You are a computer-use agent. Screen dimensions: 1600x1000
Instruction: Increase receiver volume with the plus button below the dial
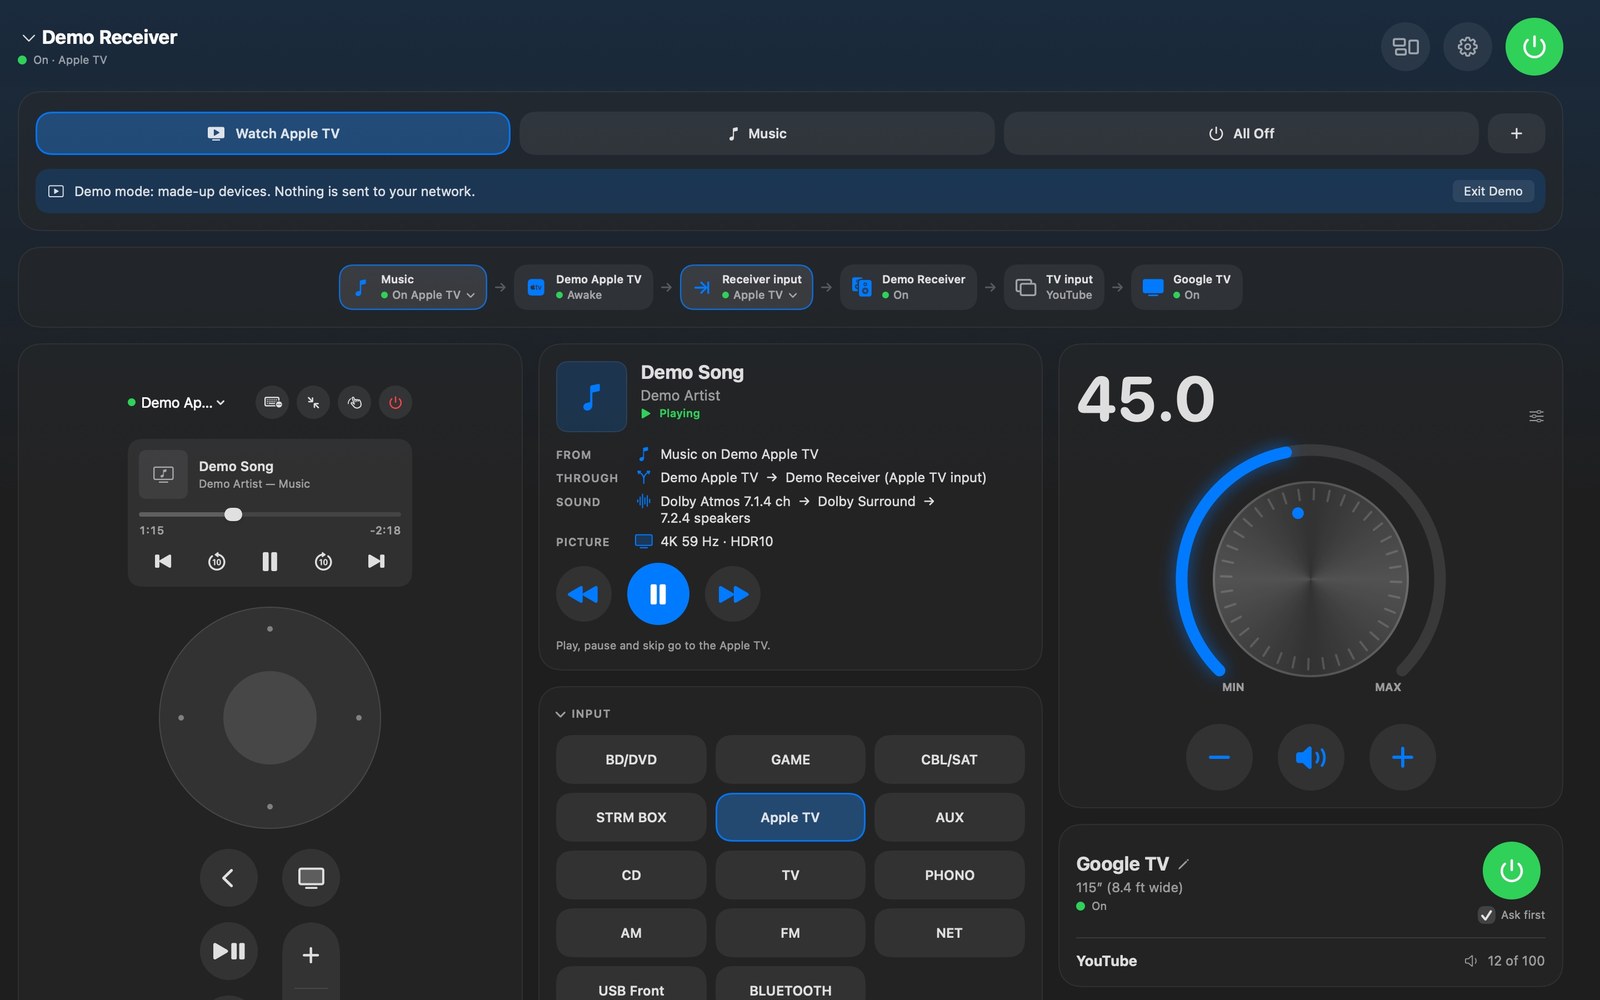pos(1403,757)
